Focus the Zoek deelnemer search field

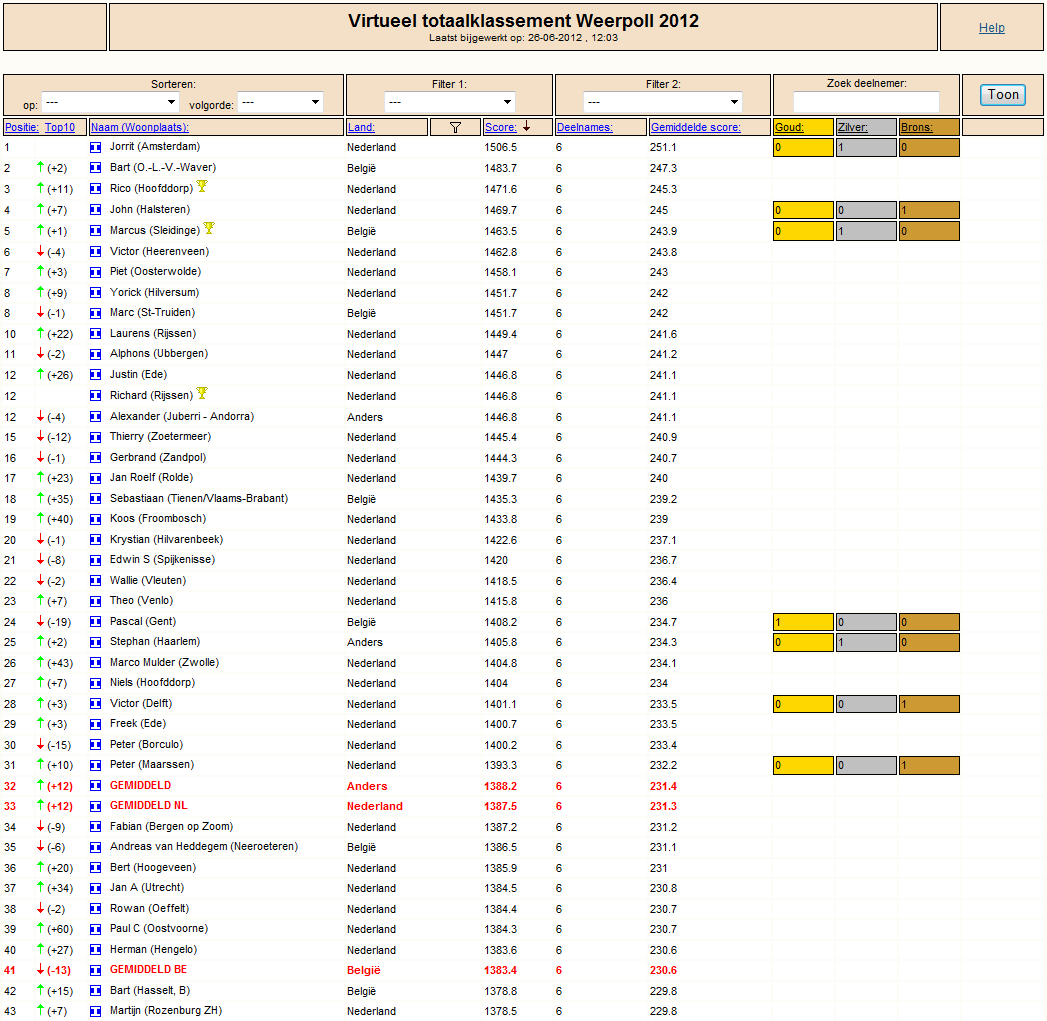[866, 102]
